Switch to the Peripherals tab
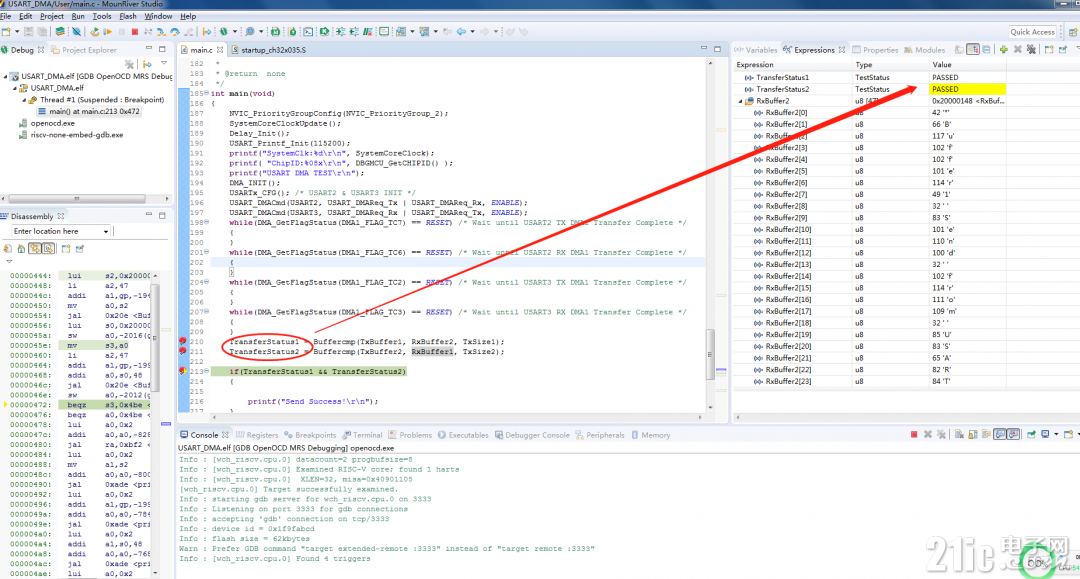This screenshot has height=579, width=1080. [600, 435]
